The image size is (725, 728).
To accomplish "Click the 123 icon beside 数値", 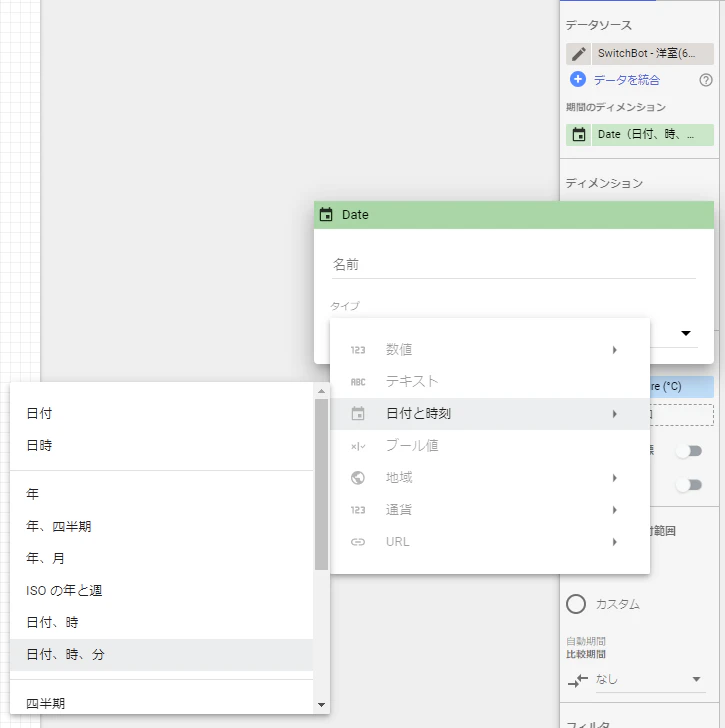I will click(x=358, y=350).
